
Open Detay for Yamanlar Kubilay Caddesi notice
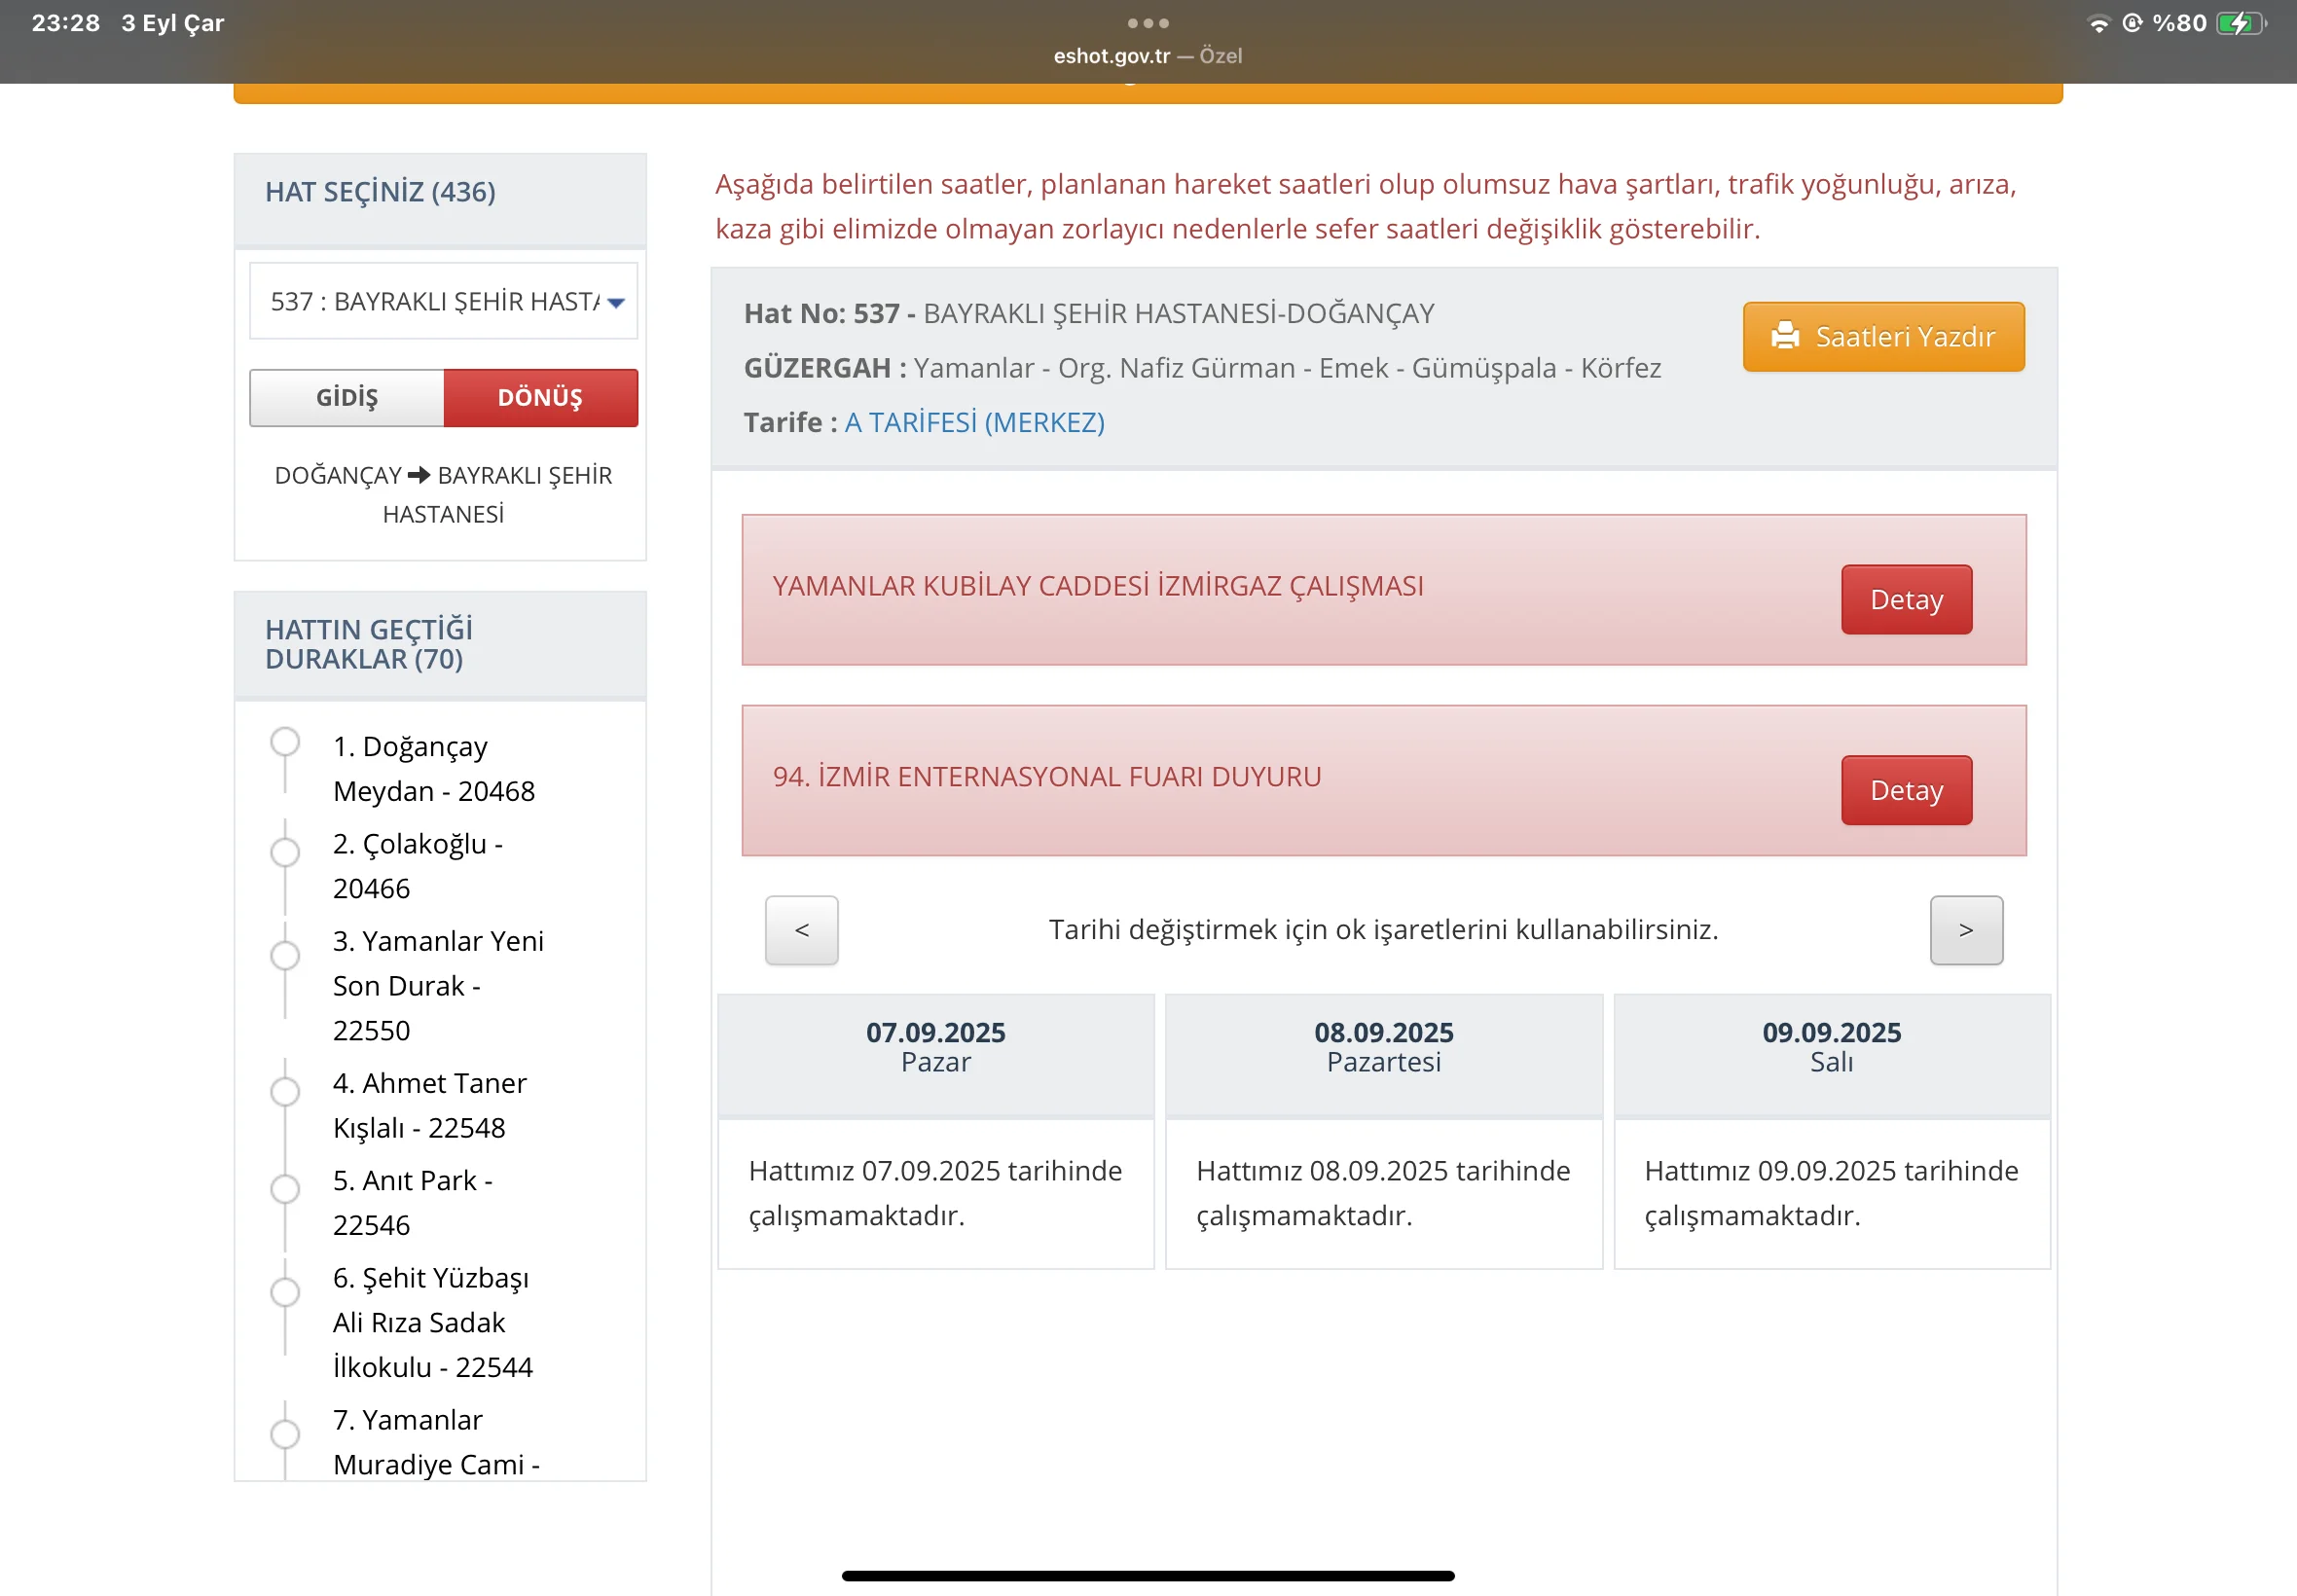tap(1906, 600)
